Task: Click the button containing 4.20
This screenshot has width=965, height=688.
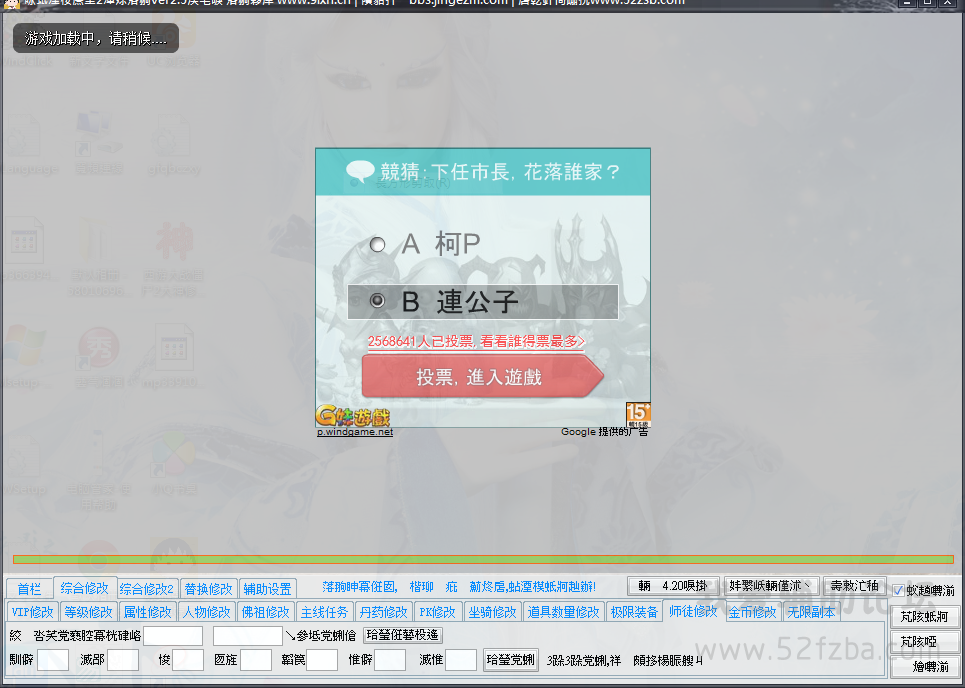Action: tap(673, 586)
